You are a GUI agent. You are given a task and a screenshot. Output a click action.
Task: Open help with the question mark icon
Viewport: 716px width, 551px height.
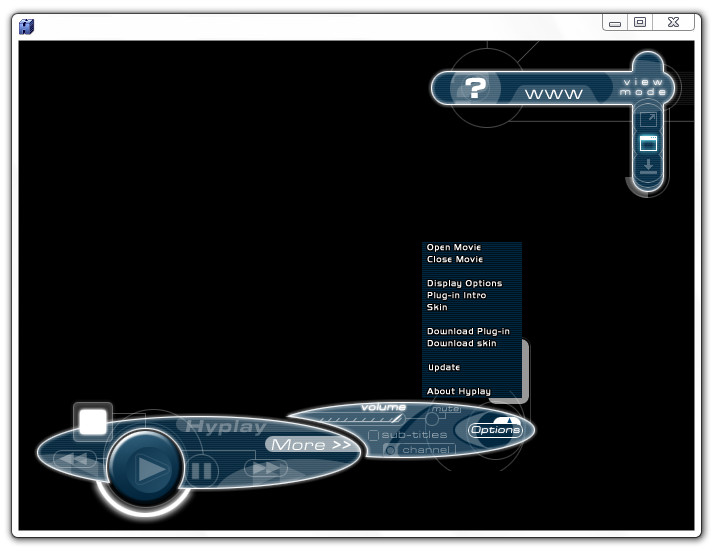pos(475,88)
